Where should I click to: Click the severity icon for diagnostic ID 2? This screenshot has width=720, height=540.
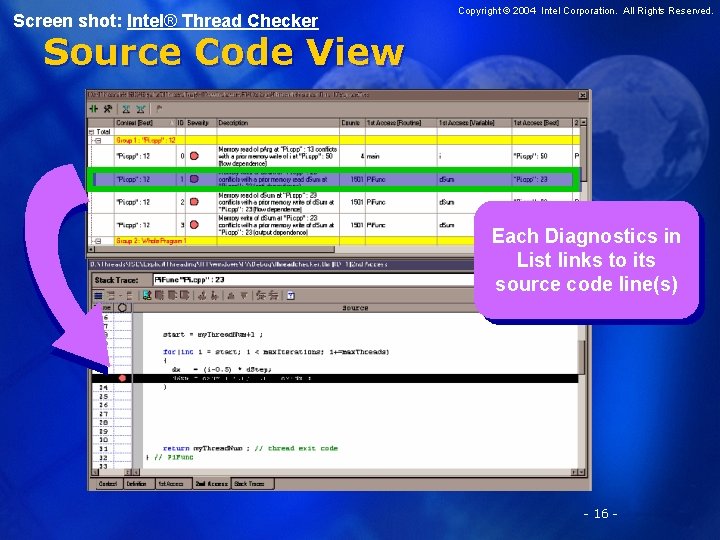coord(194,202)
